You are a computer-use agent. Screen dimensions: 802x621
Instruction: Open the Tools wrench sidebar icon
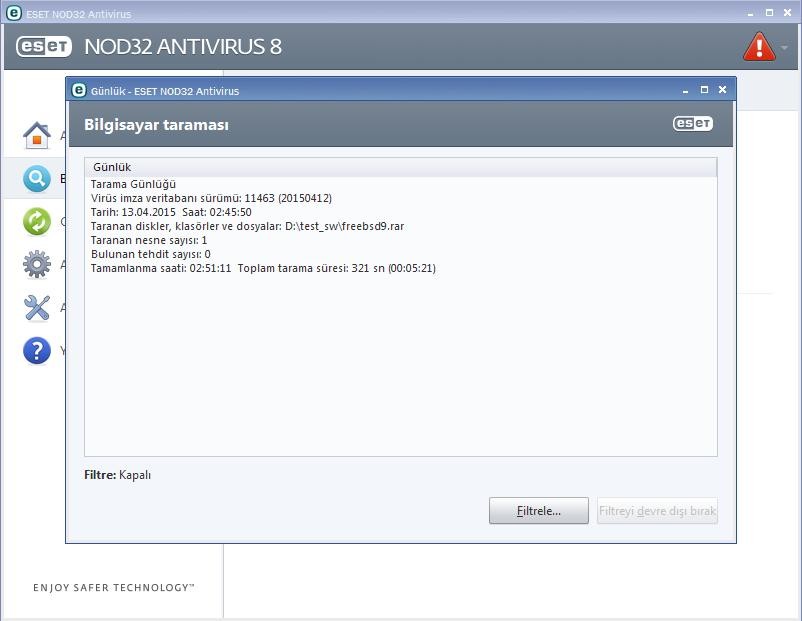pyautogui.click(x=37, y=307)
